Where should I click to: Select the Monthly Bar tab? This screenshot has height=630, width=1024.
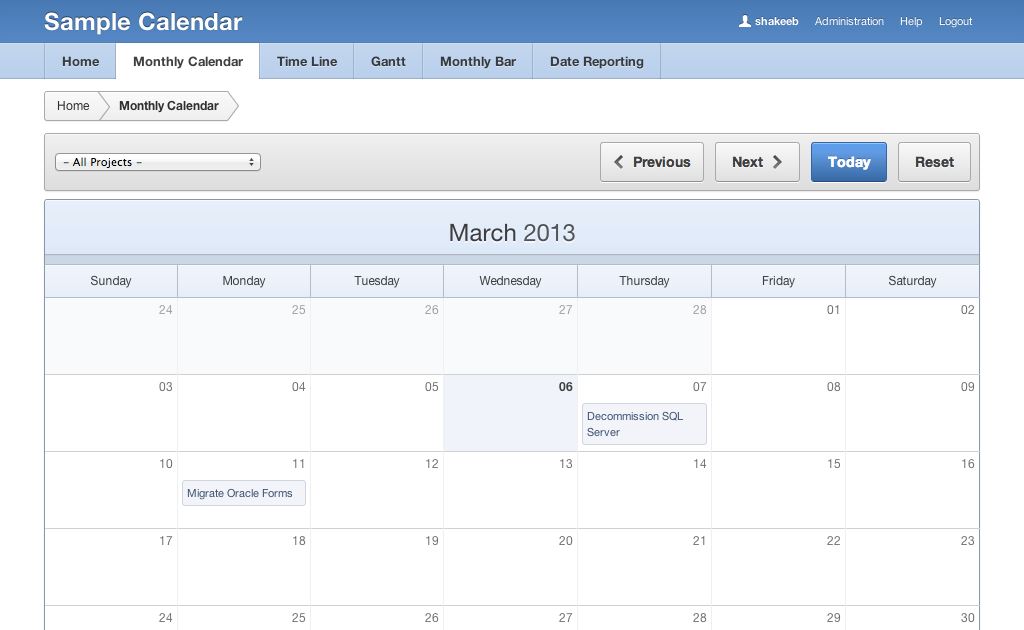pos(478,61)
